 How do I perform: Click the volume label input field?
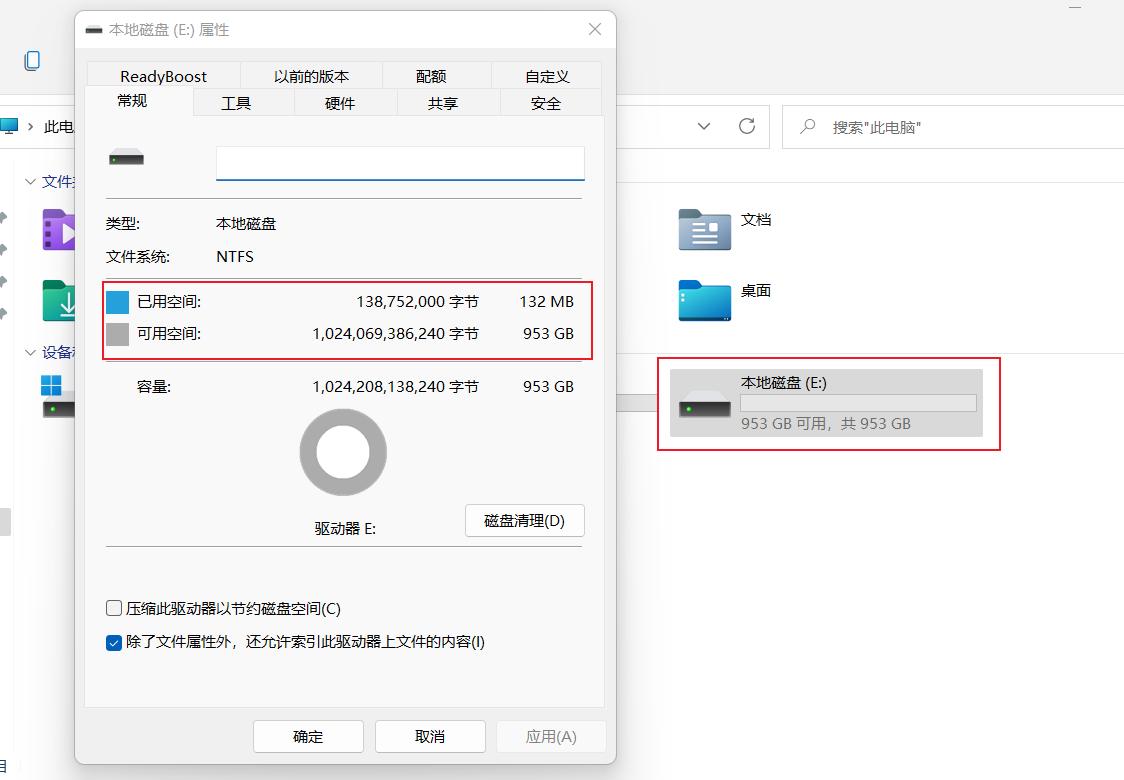pos(399,163)
